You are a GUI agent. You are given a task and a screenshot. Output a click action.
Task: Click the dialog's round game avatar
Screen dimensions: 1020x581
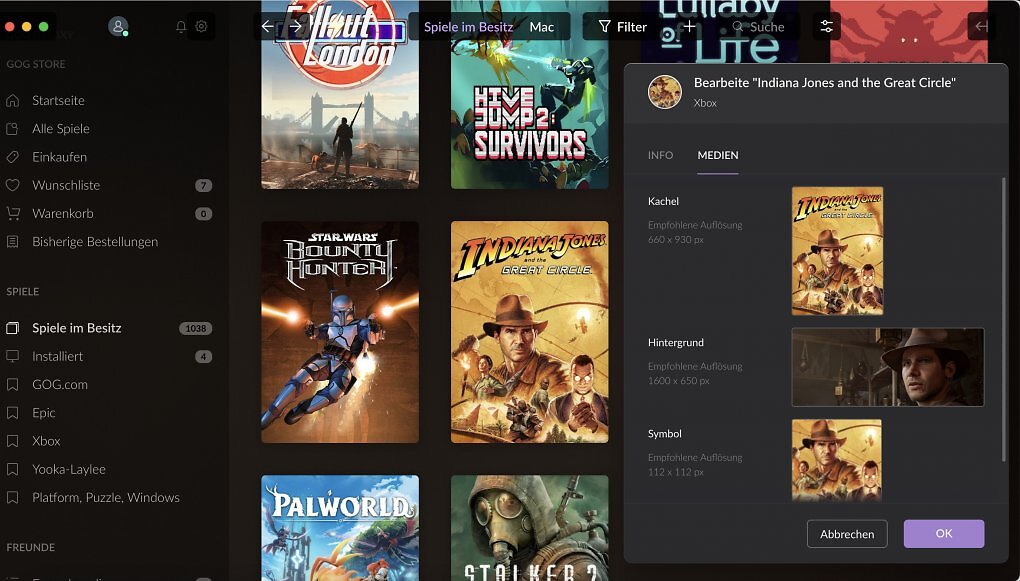664,92
